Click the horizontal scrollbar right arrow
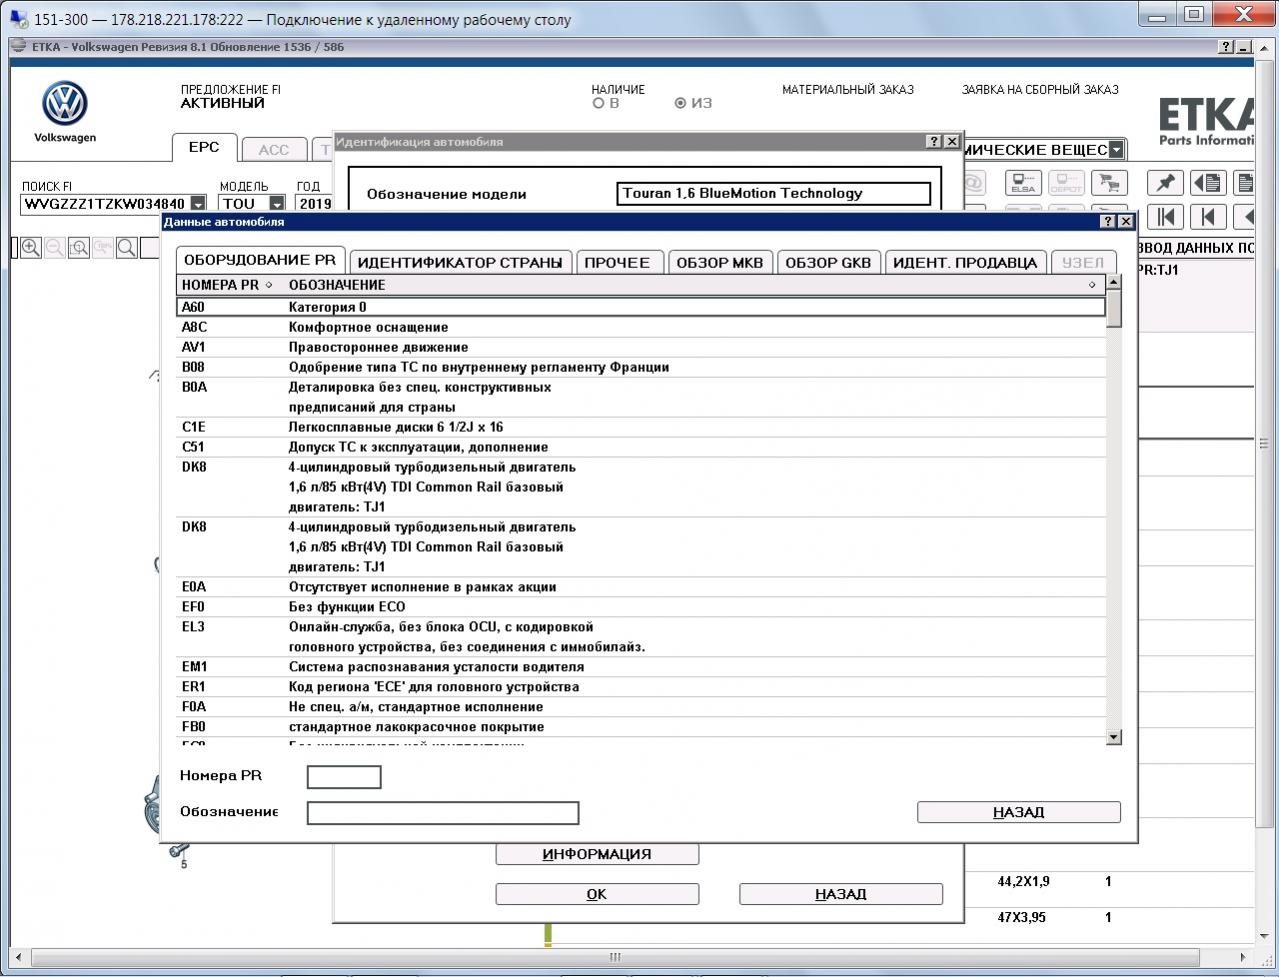This screenshot has height=977, width=1279. pos(1243,957)
